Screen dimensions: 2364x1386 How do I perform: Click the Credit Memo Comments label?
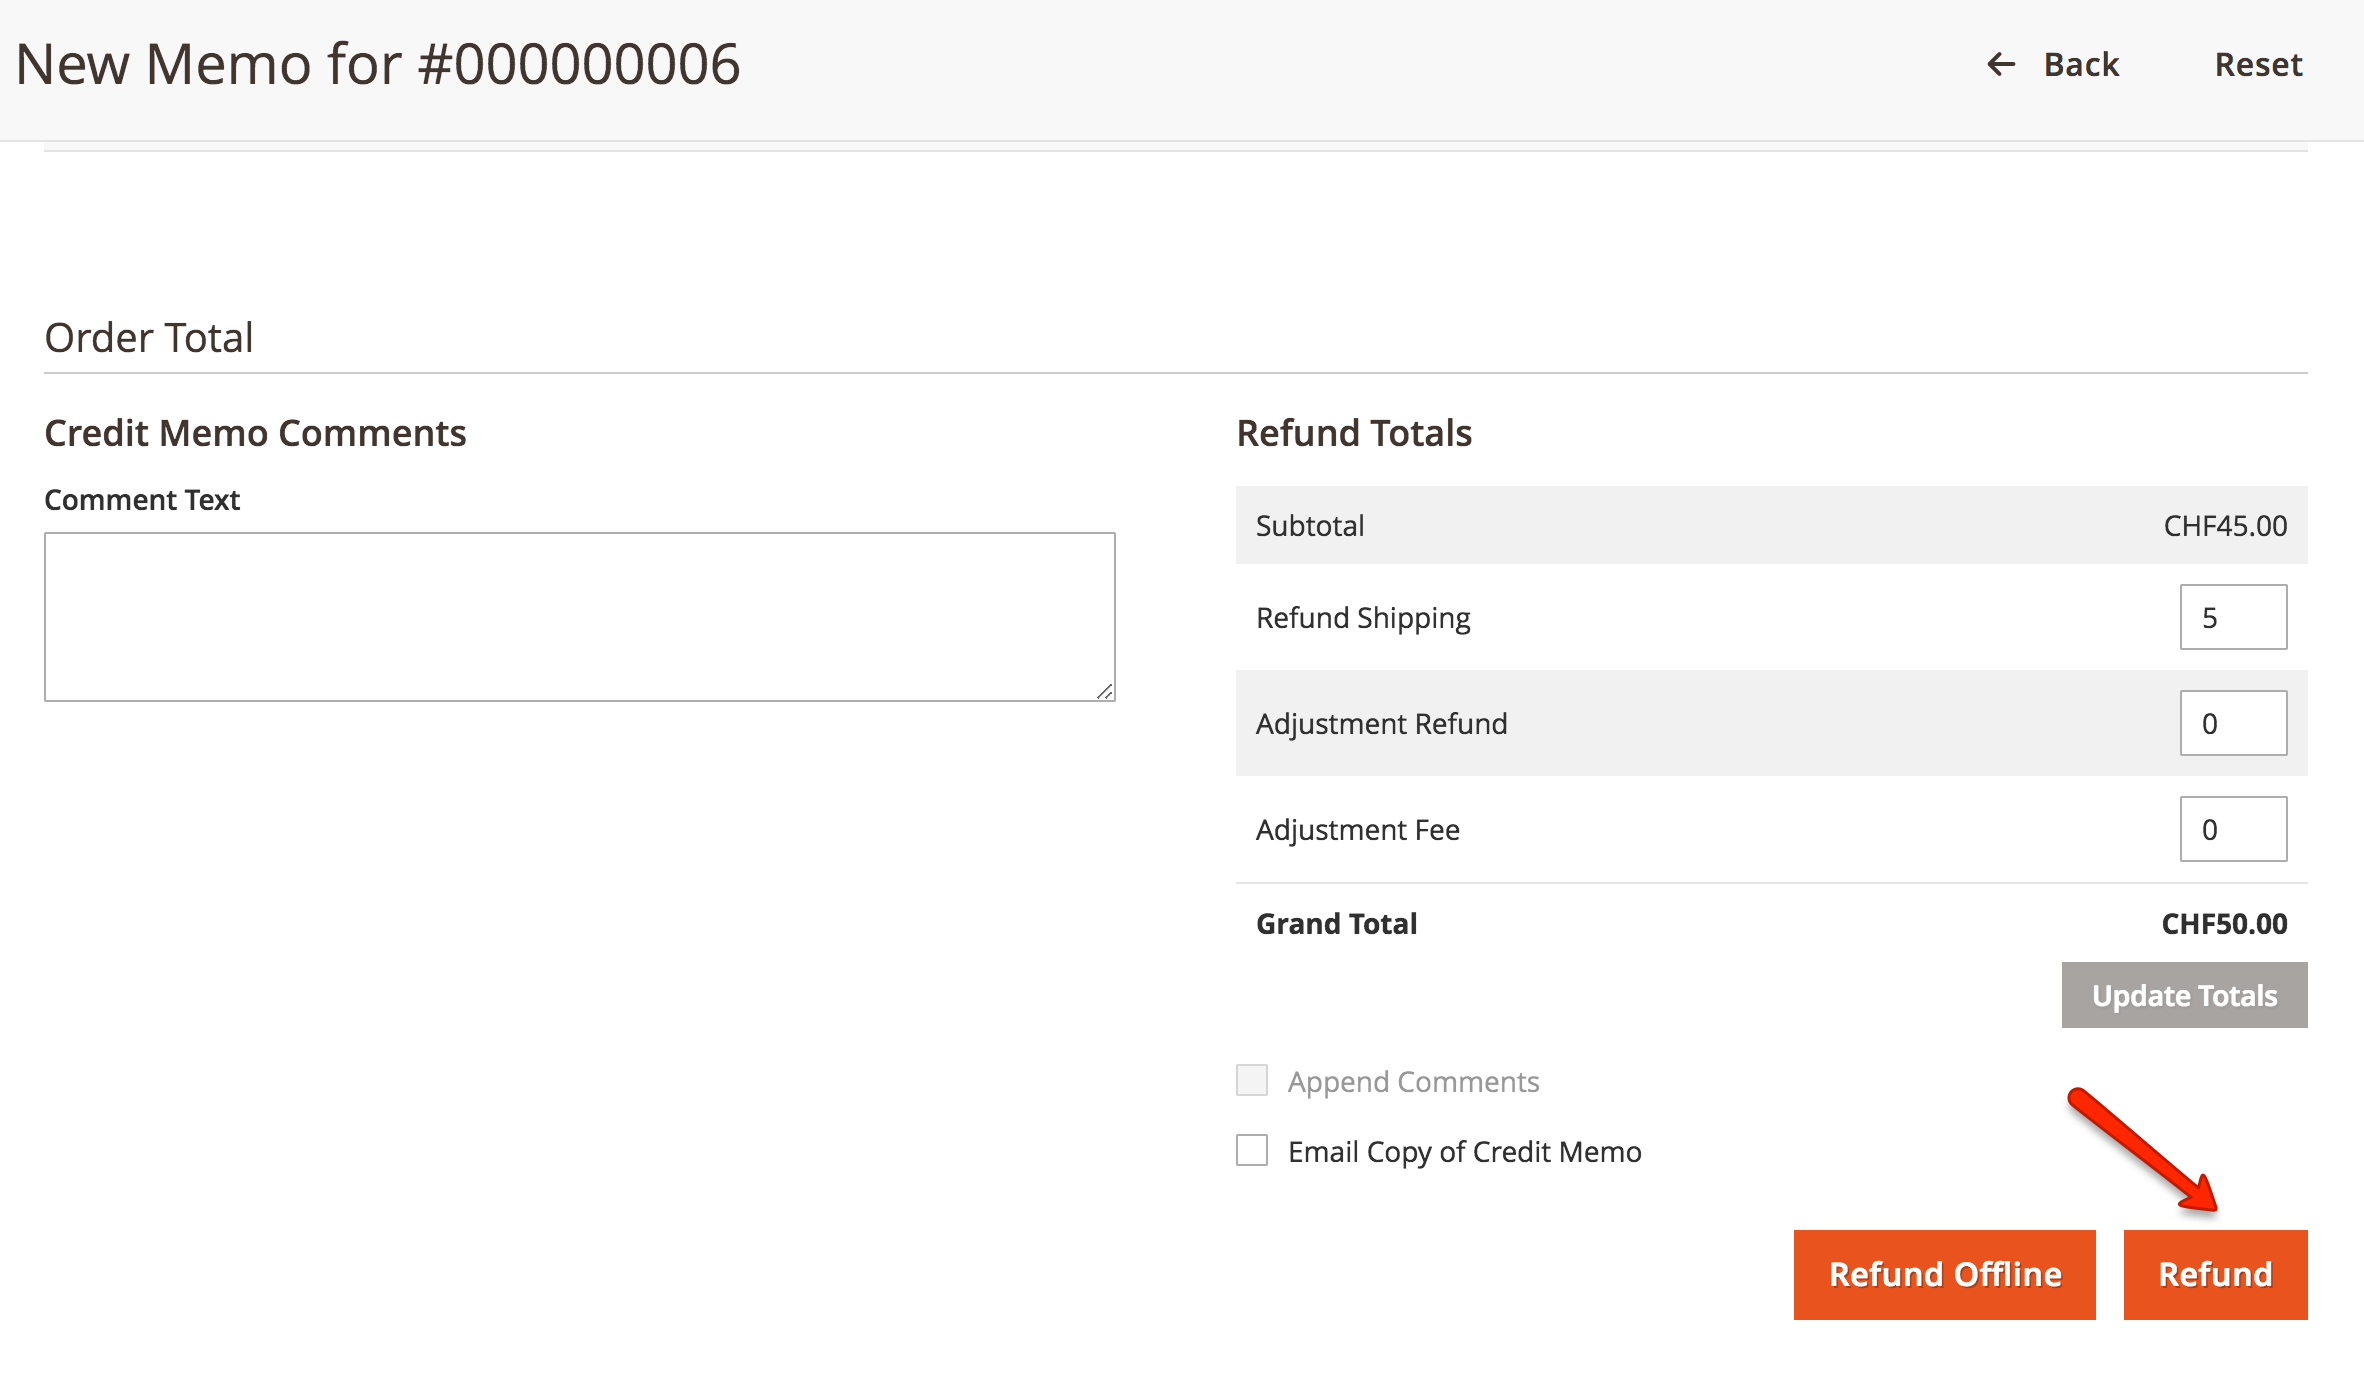[x=254, y=432]
